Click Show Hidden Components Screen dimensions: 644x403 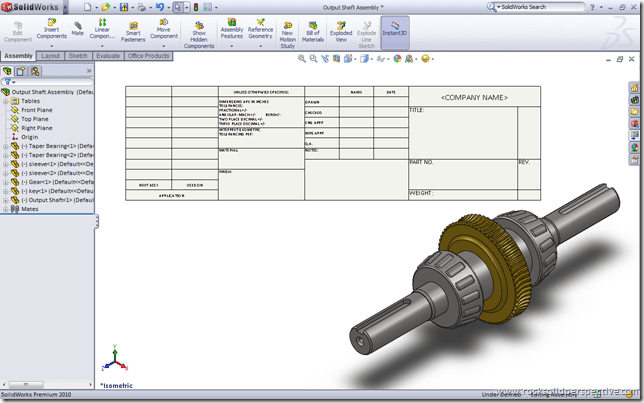(x=199, y=35)
